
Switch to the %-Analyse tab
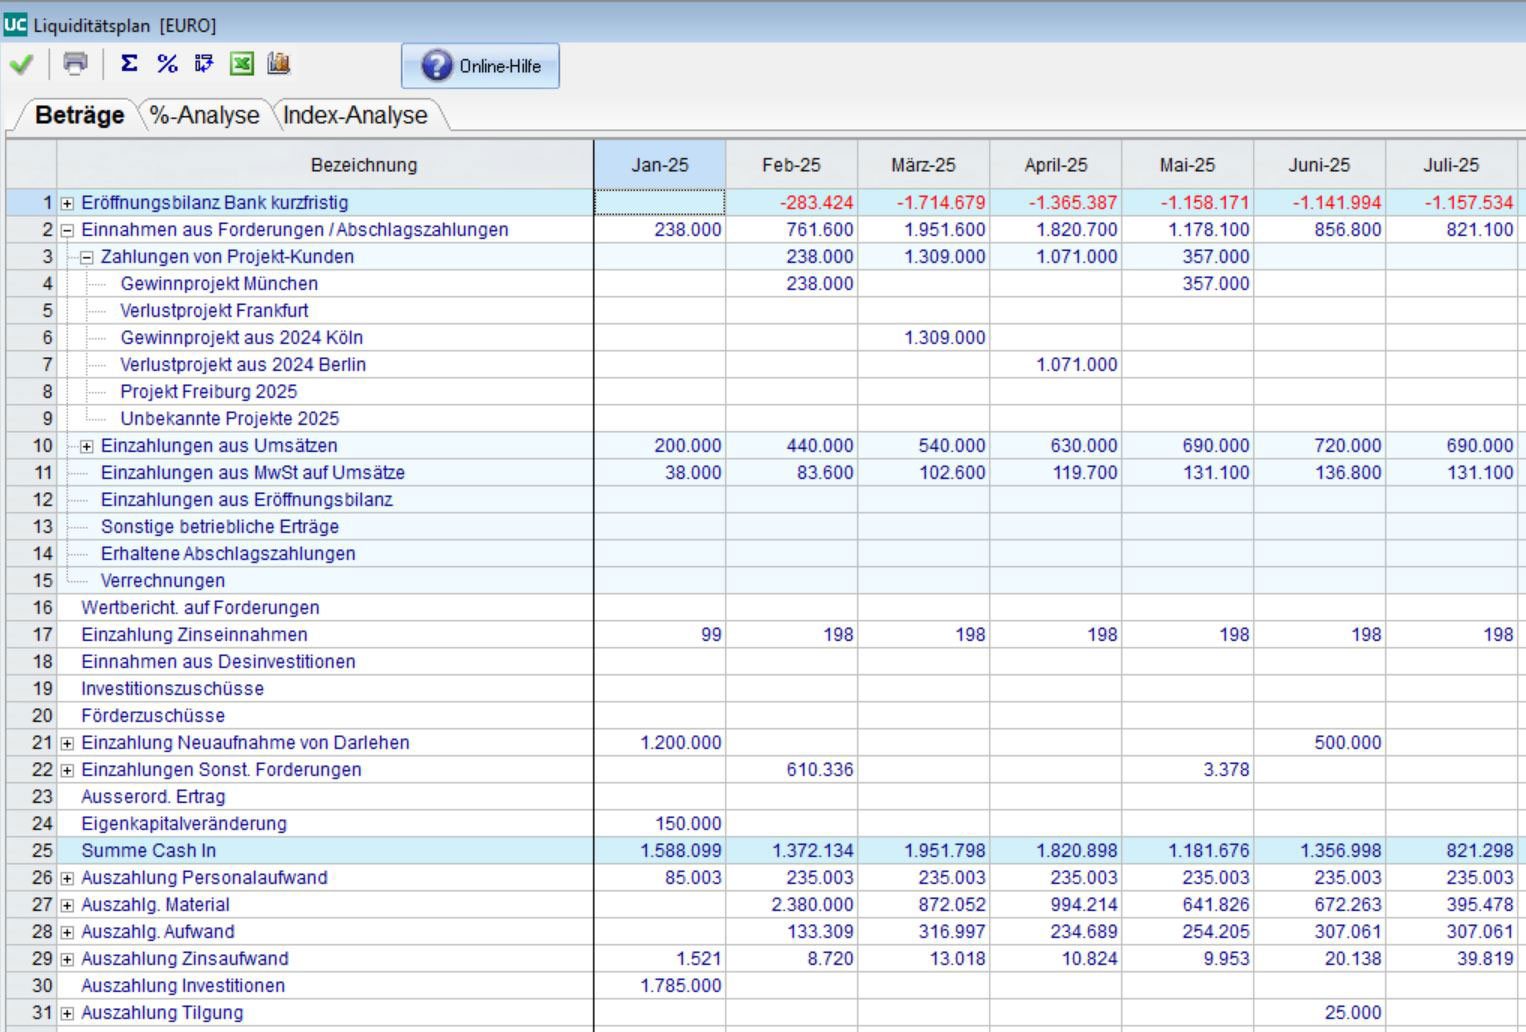(205, 116)
